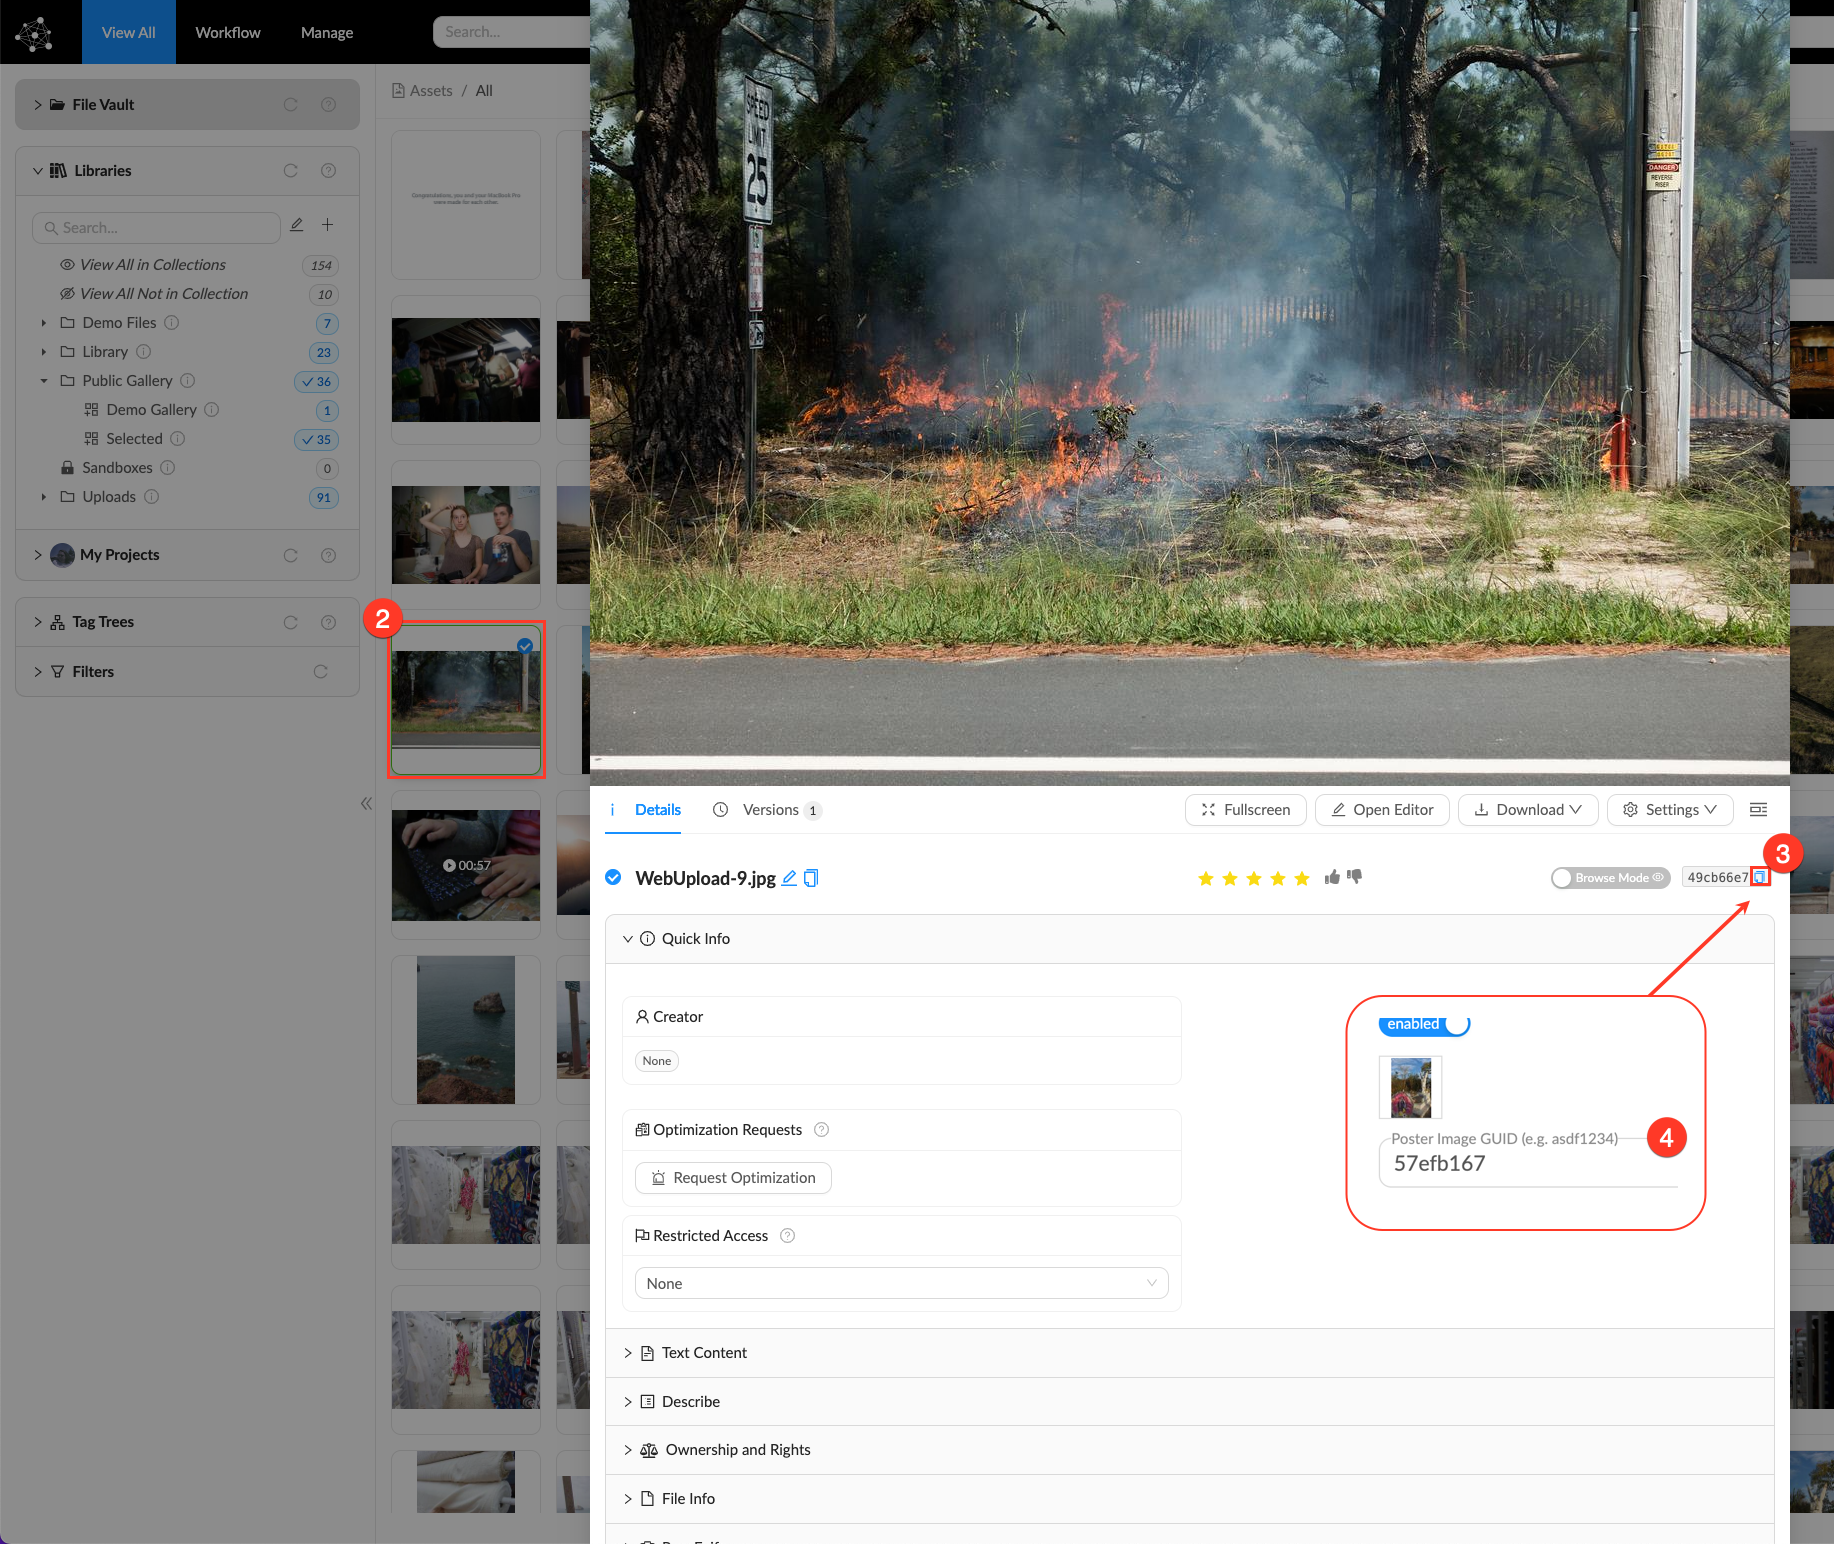Refresh the Libraries panel

coord(291,171)
